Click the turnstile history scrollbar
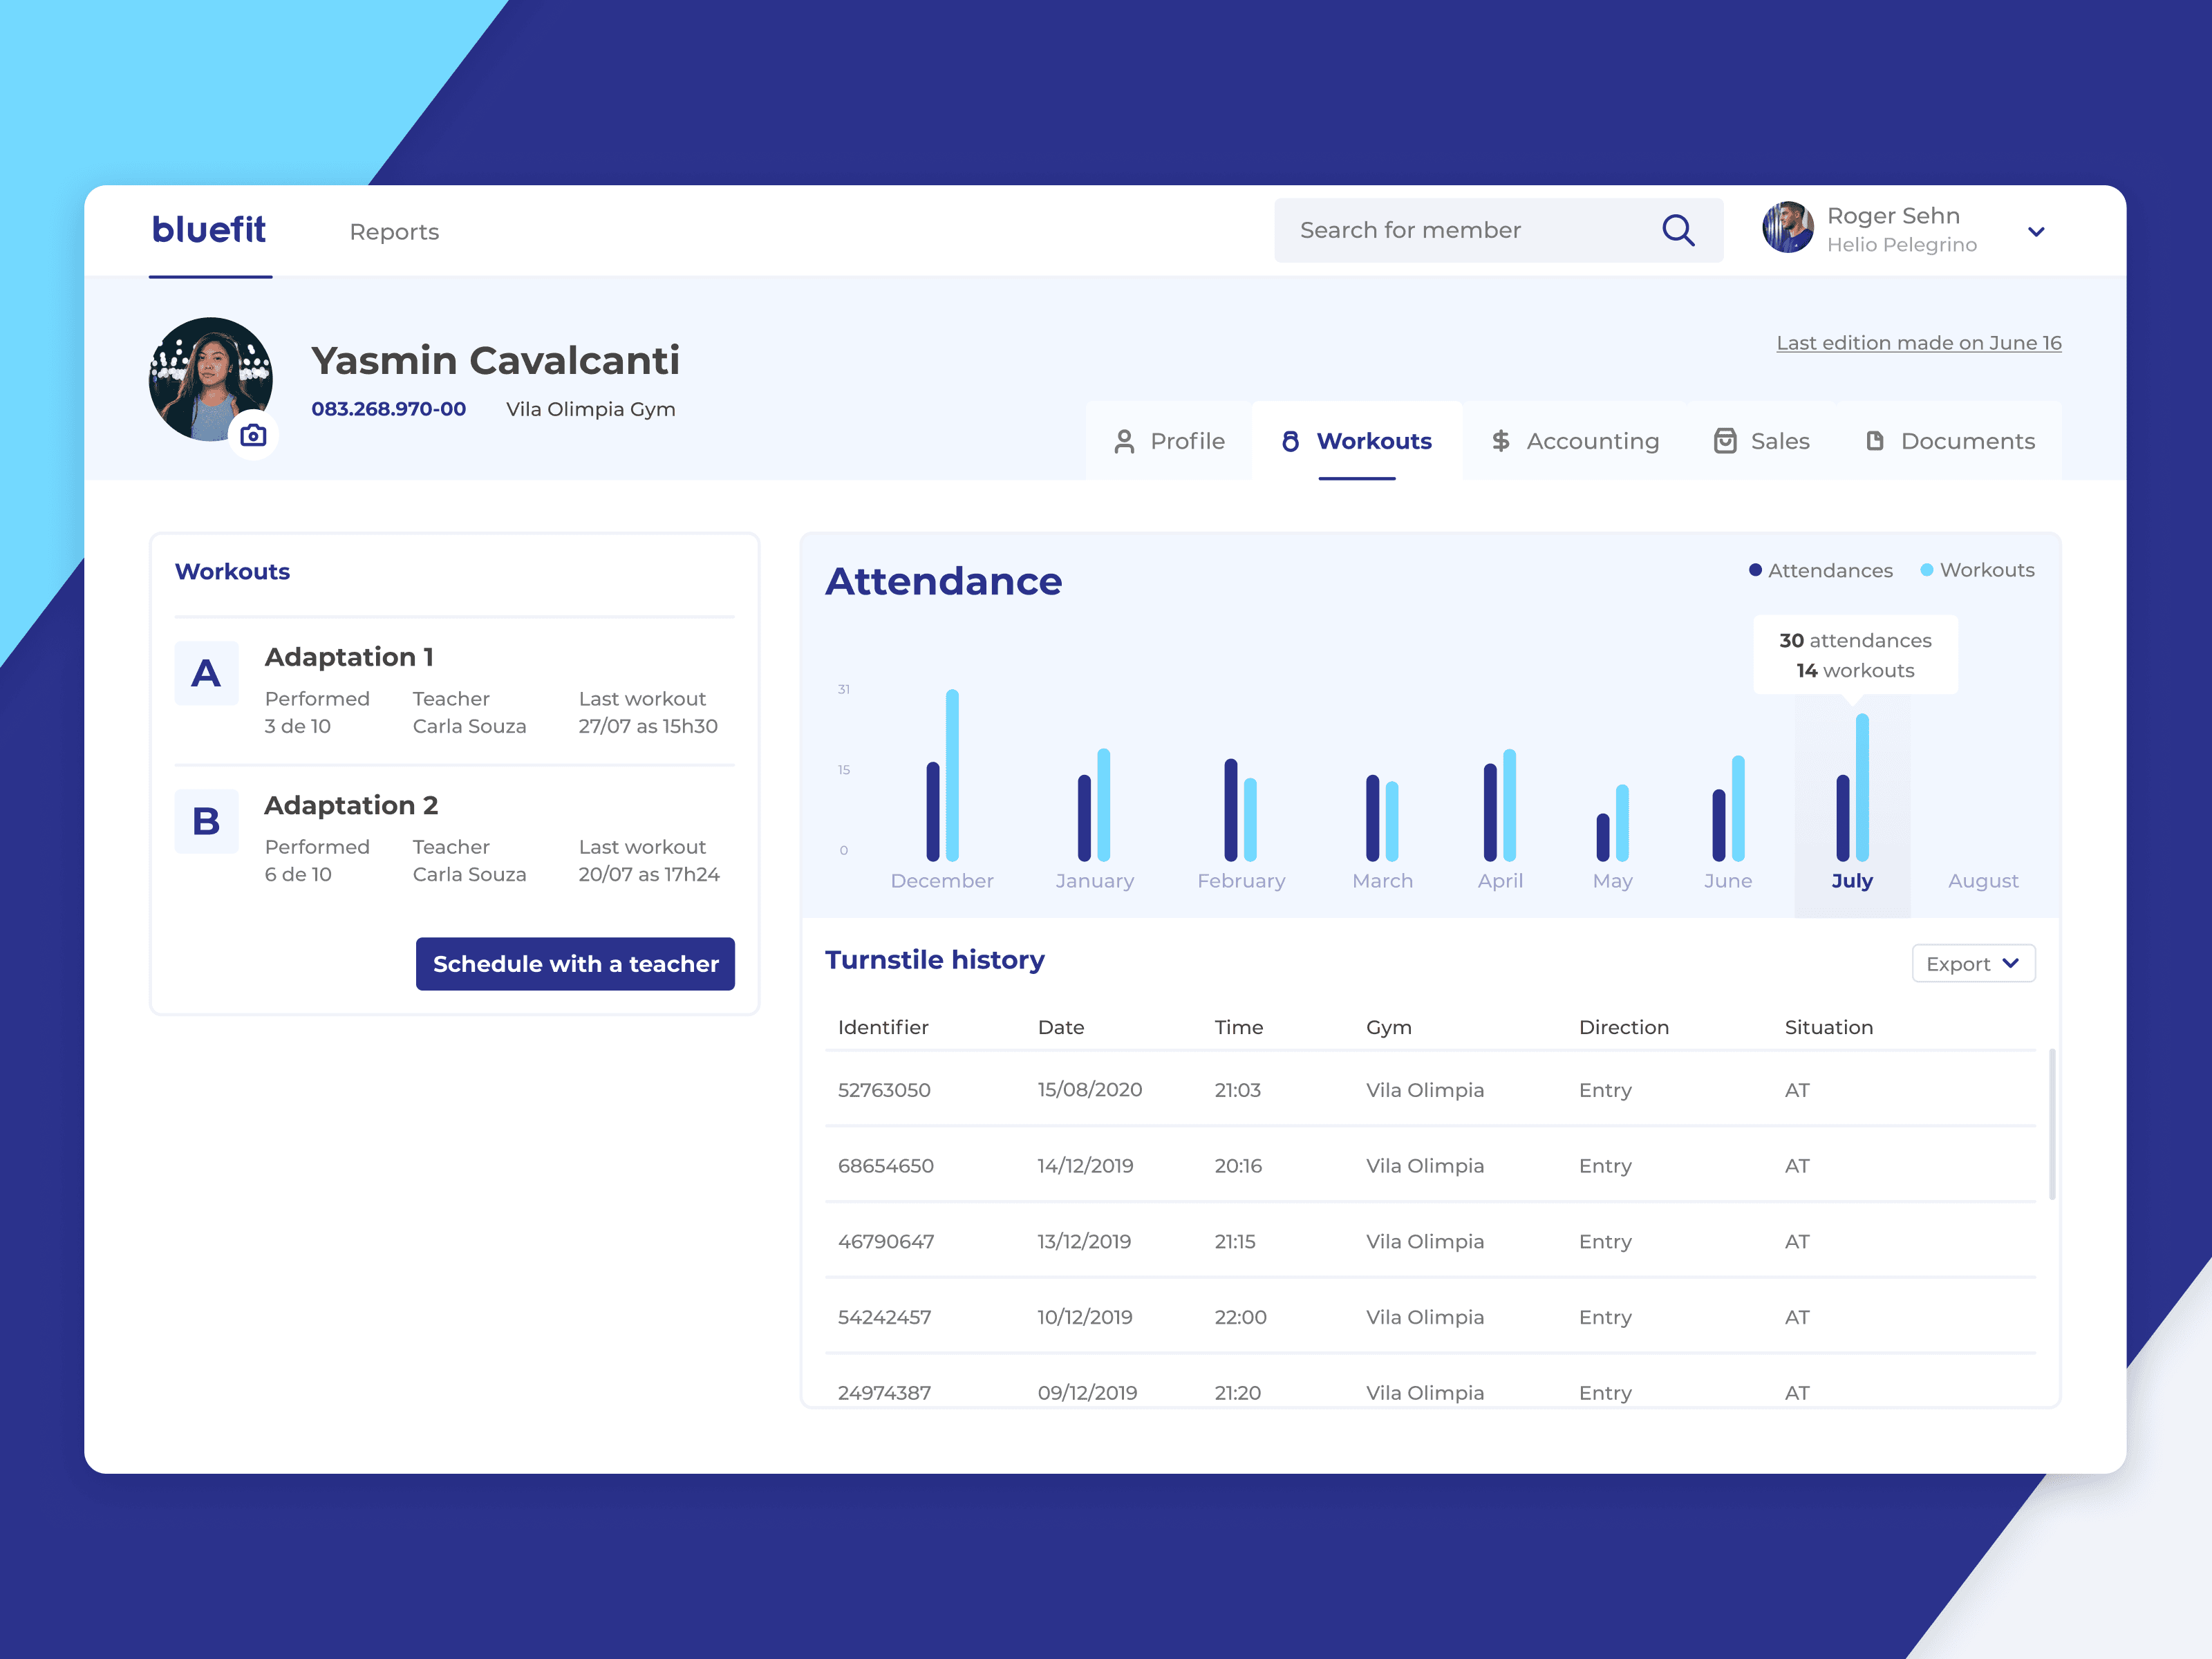 tap(2052, 1124)
